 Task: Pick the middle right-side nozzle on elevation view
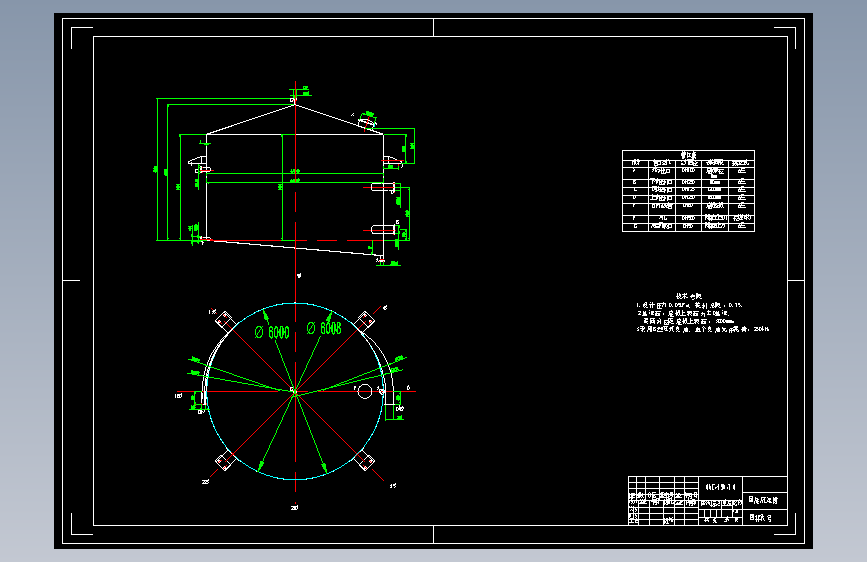click(383, 188)
